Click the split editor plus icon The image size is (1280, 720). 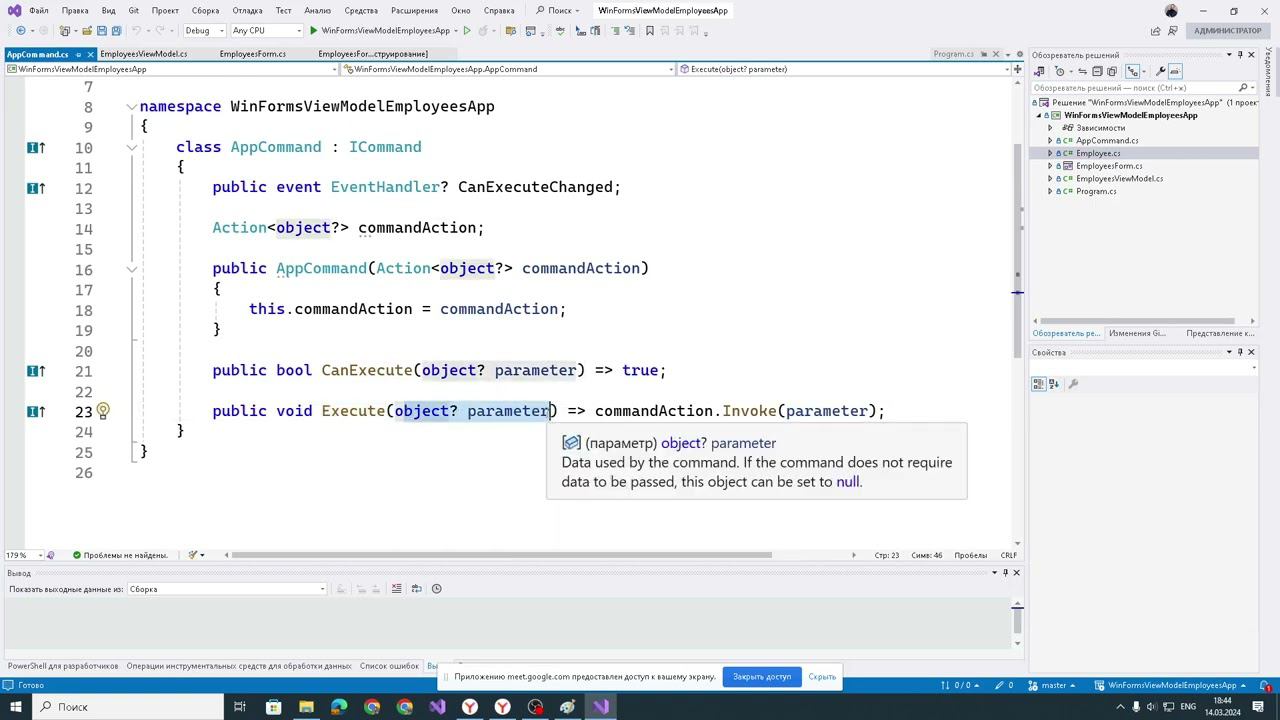[x=1017, y=69]
